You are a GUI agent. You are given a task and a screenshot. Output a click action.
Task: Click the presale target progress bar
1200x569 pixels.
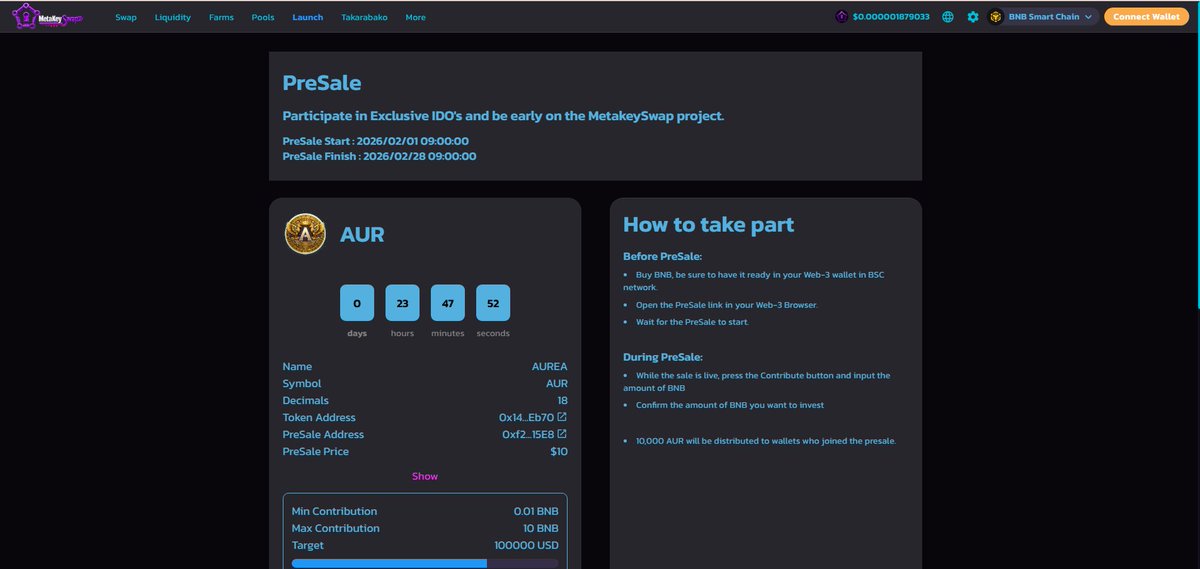(425, 563)
